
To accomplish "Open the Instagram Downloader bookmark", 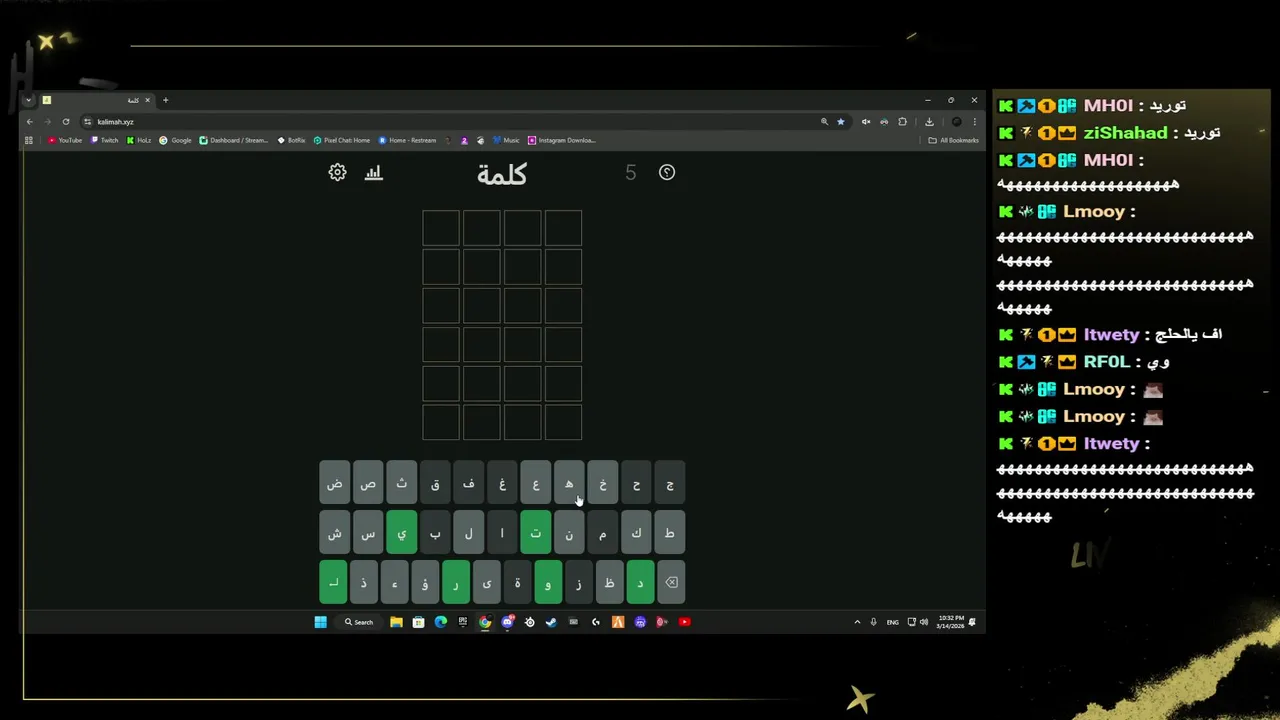I will [x=562, y=140].
